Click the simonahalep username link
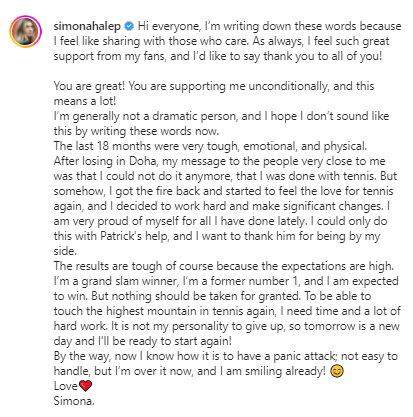This screenshot has width=413, height=417. (x=87, y=26)
